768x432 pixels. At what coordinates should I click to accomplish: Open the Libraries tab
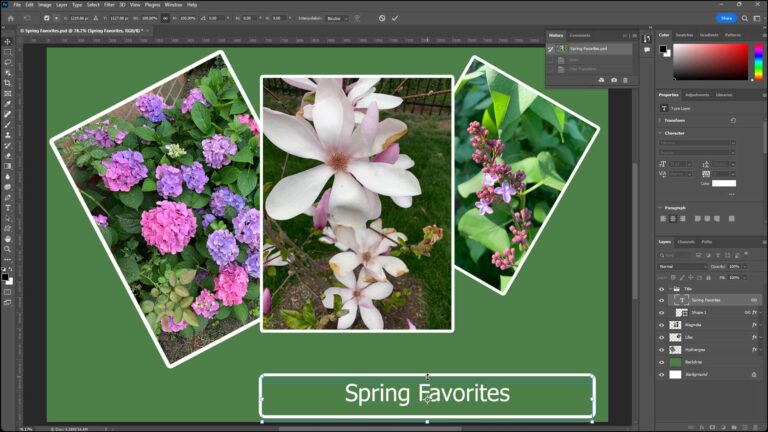click(x=724, y=95)
